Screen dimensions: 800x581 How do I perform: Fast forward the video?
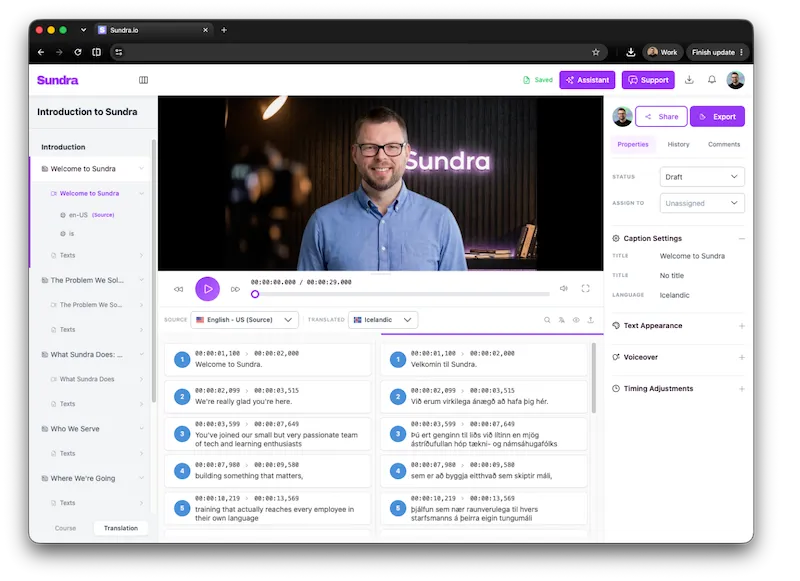point(235,289)
